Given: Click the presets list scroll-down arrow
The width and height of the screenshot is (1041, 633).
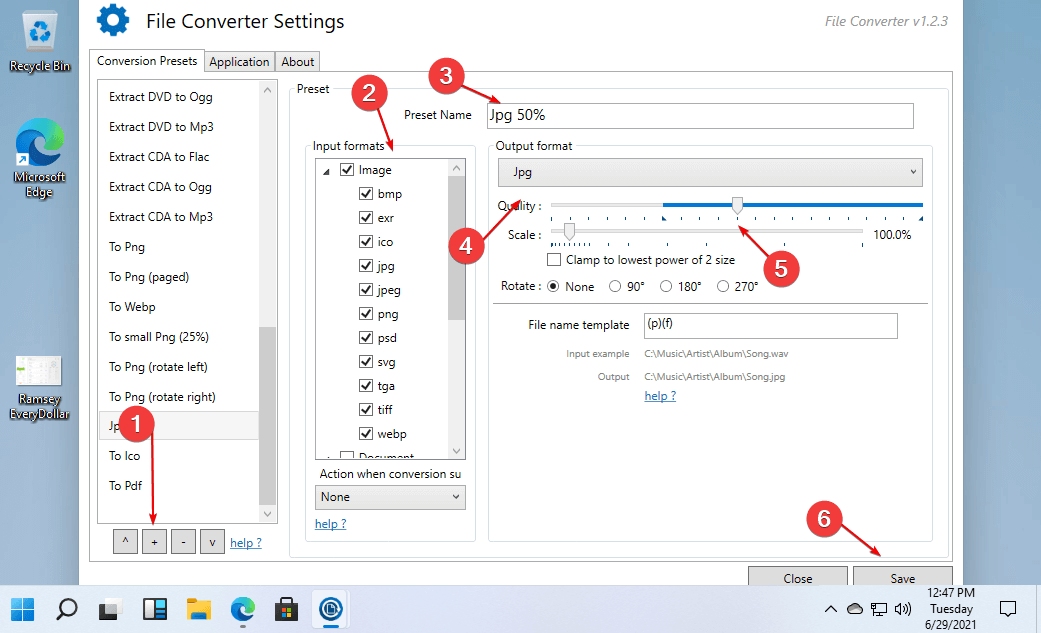Looking at the screenshot, I should [268, 513].
